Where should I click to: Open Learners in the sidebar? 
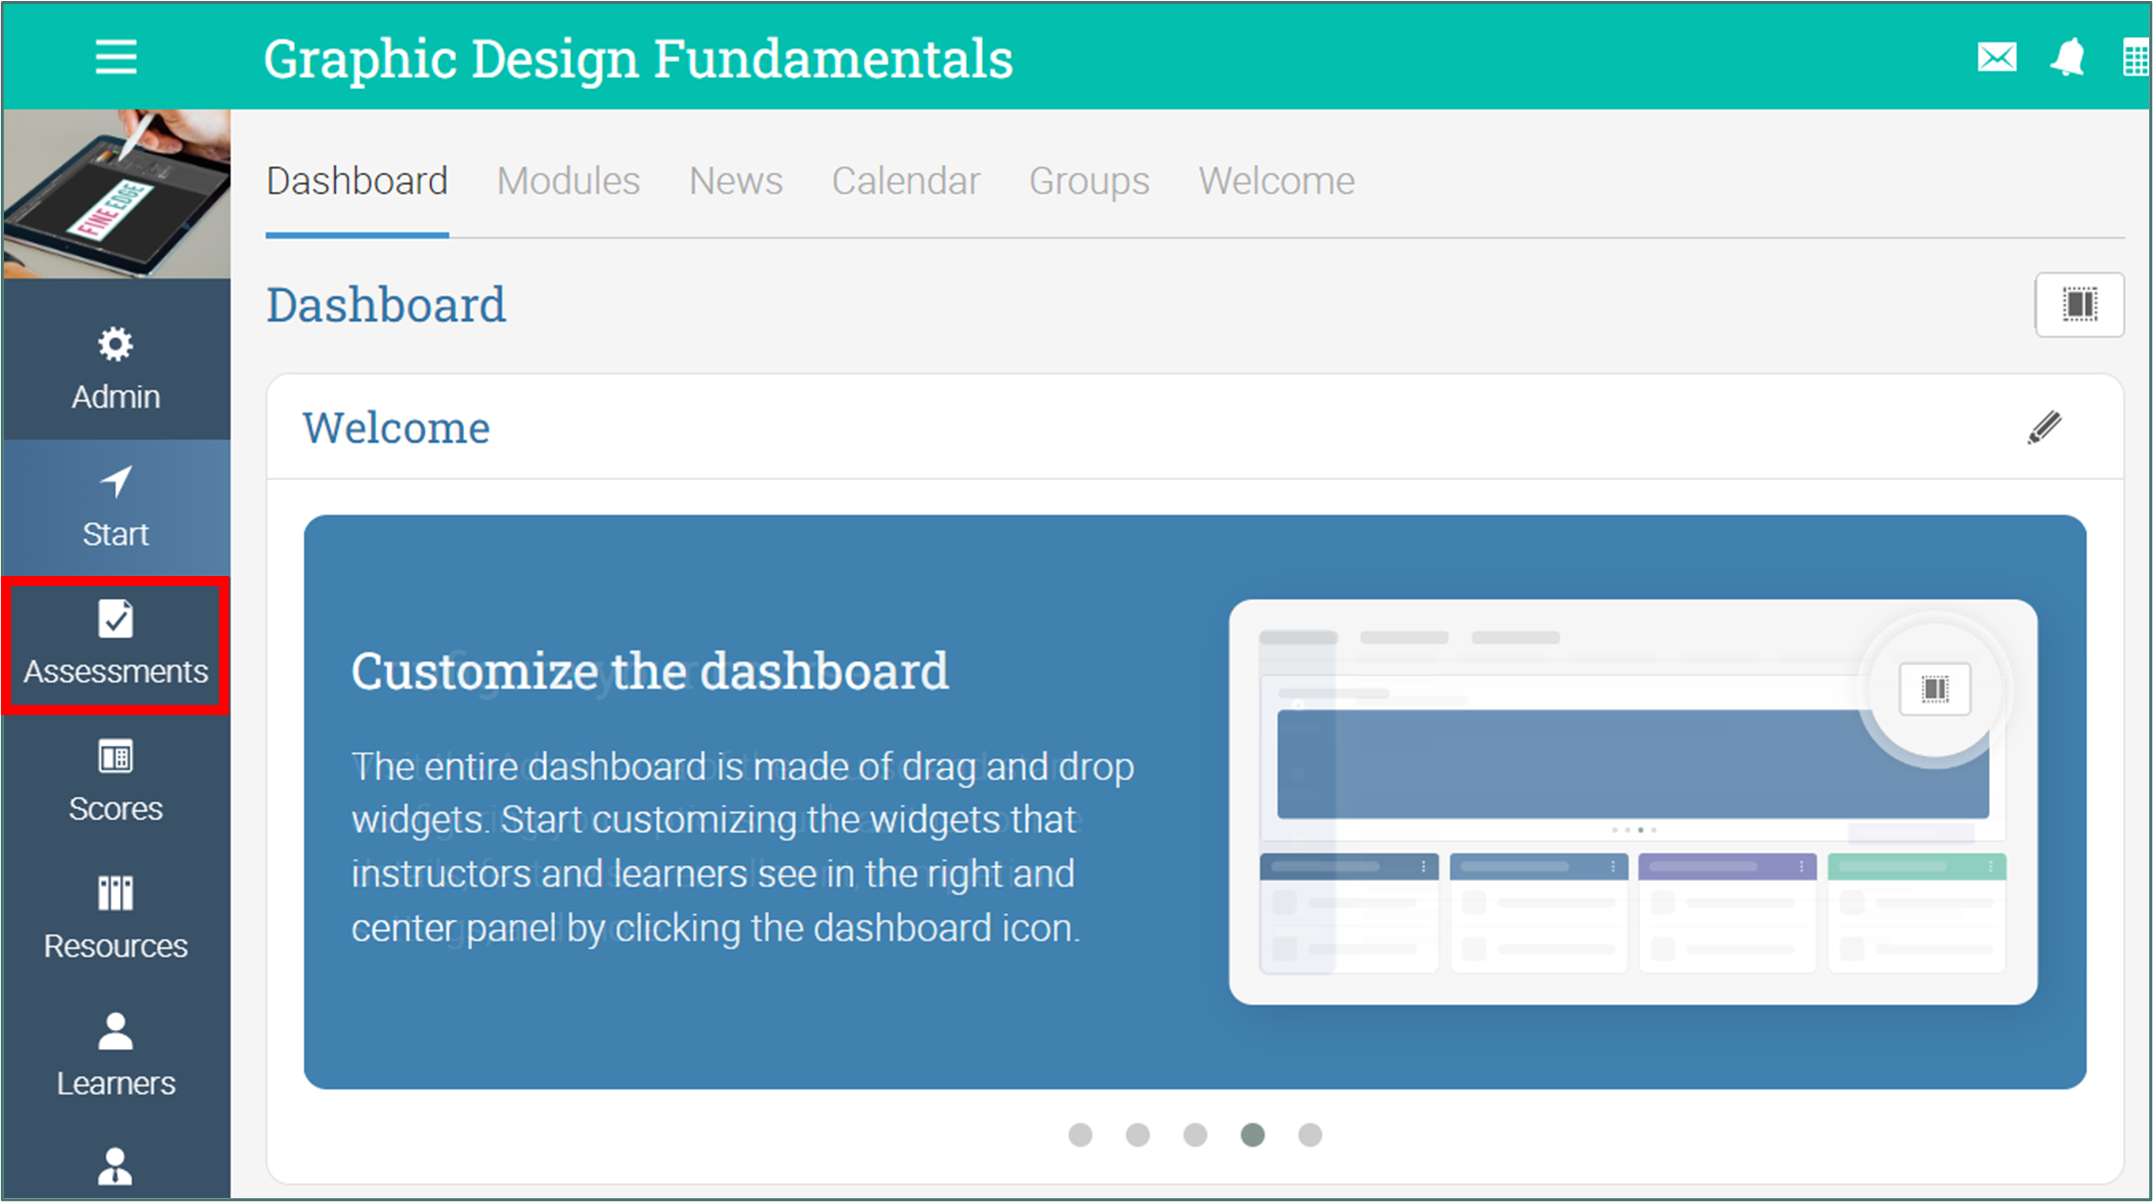116,1056
